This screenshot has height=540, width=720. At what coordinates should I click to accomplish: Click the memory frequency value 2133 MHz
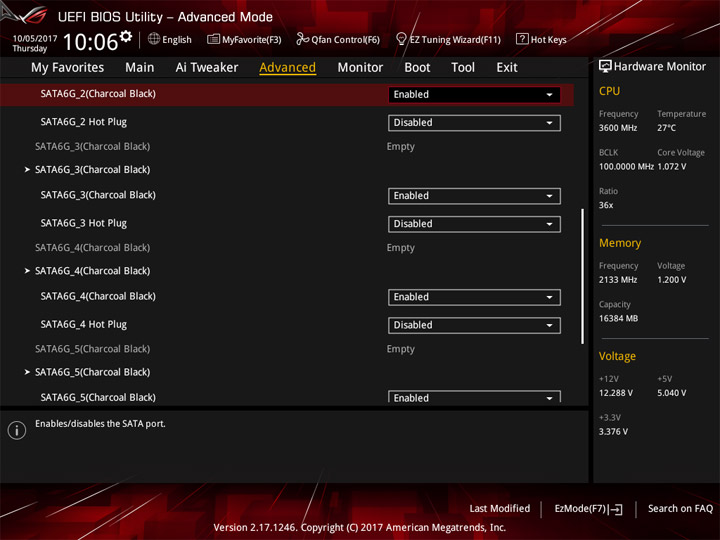click(x=618, y=280)
